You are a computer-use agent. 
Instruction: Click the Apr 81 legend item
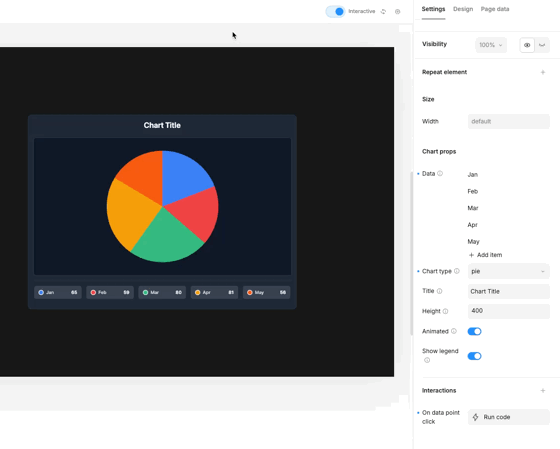[x=214, y=293]
